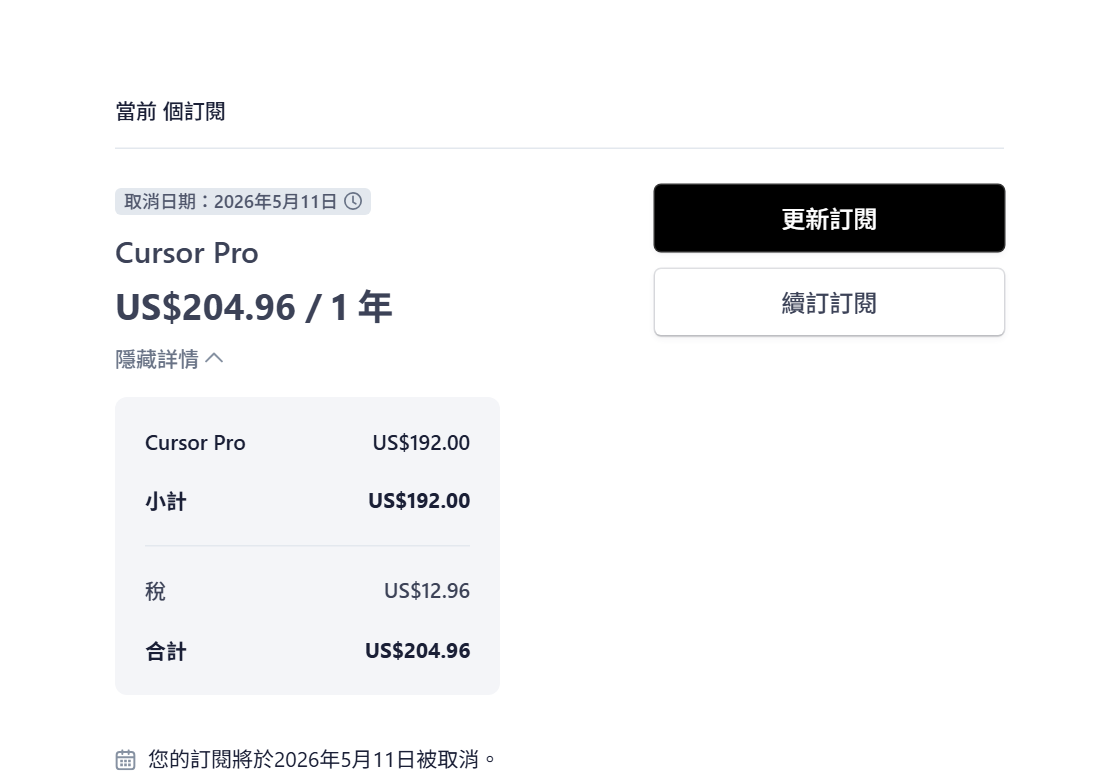Viewport: 1114px width, 777px height.
Task: Click the divider line in details card
Action: (308, 545)
